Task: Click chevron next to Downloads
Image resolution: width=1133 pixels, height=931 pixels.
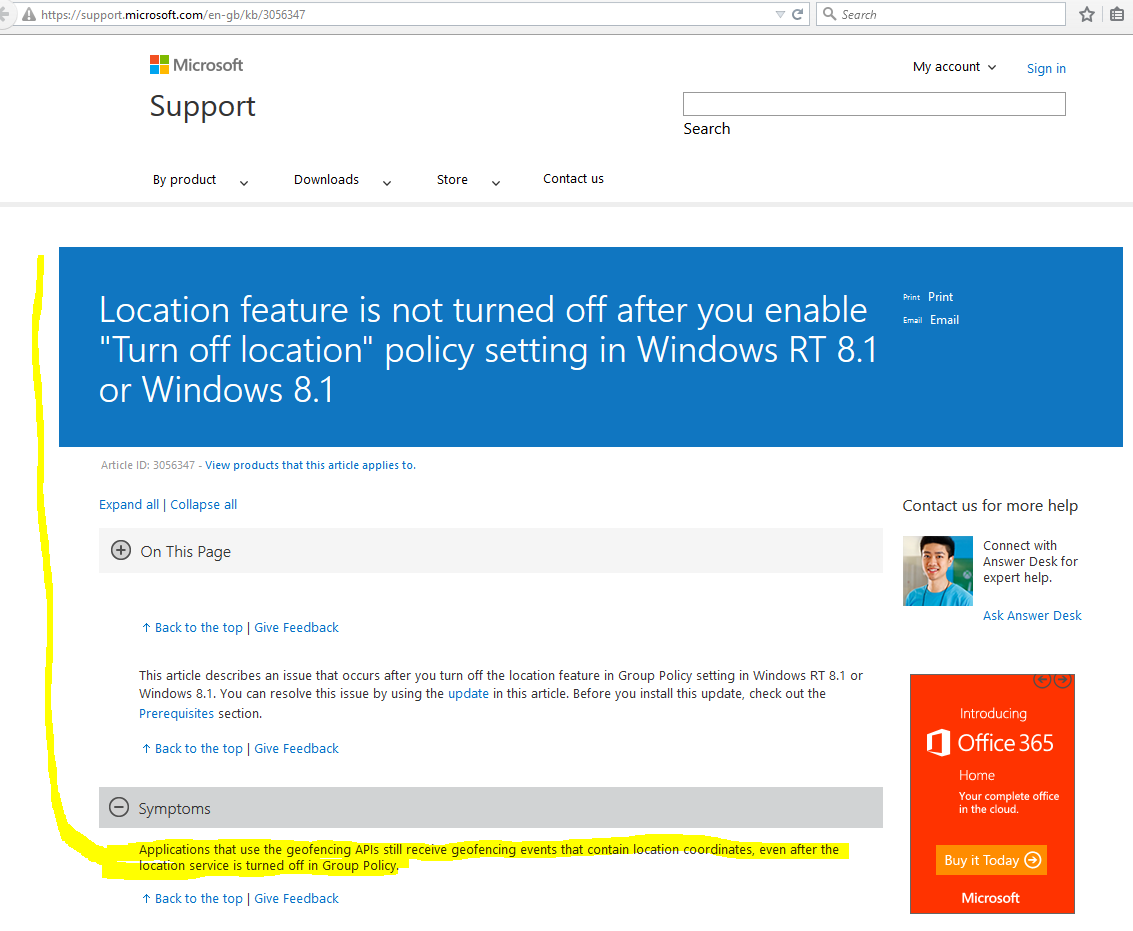Action: tap(387, 183)
